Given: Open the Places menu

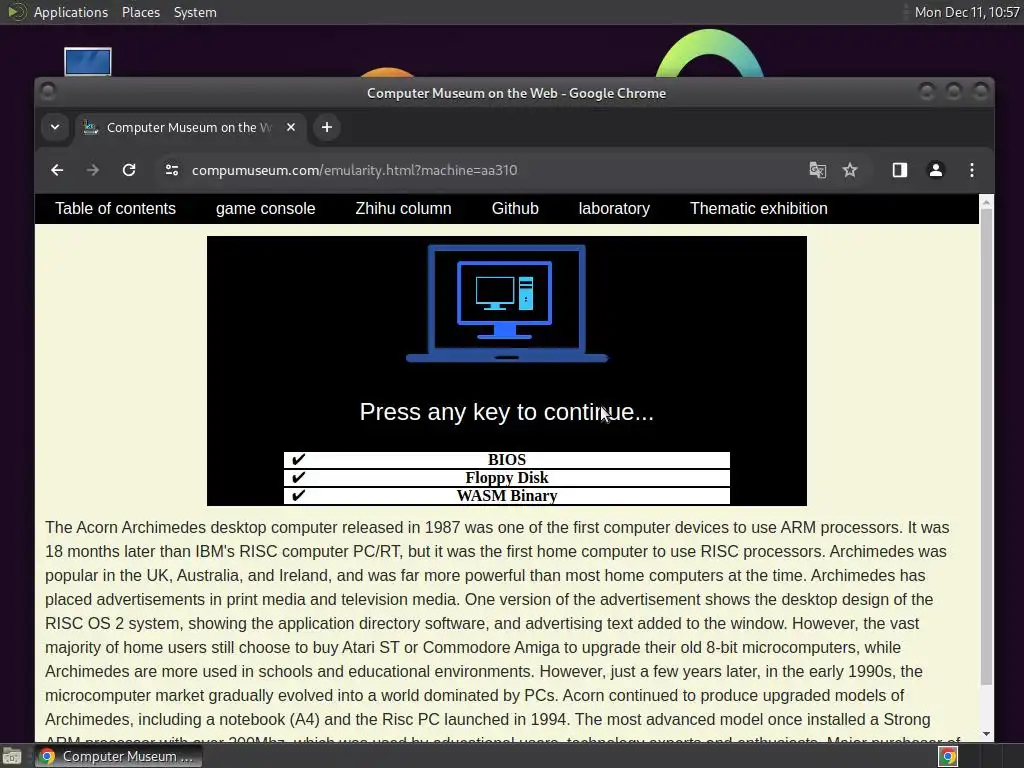Looking at the screenshot, I should click(141, 12).
